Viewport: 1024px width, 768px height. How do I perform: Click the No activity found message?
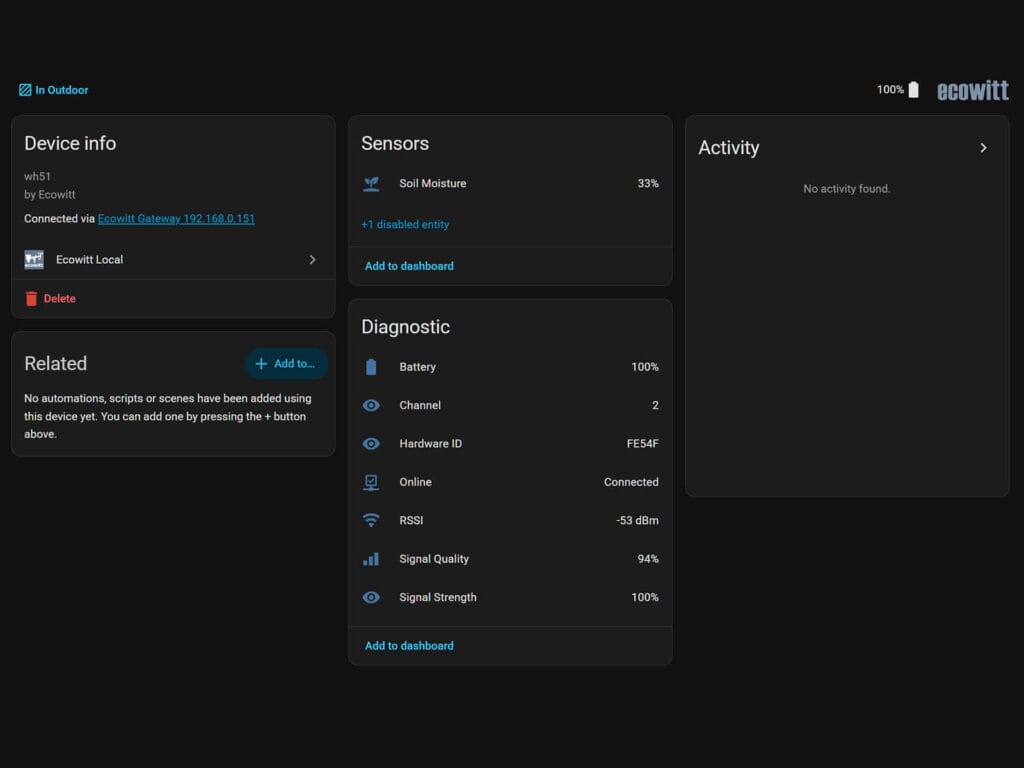click(x=846, y=189)
